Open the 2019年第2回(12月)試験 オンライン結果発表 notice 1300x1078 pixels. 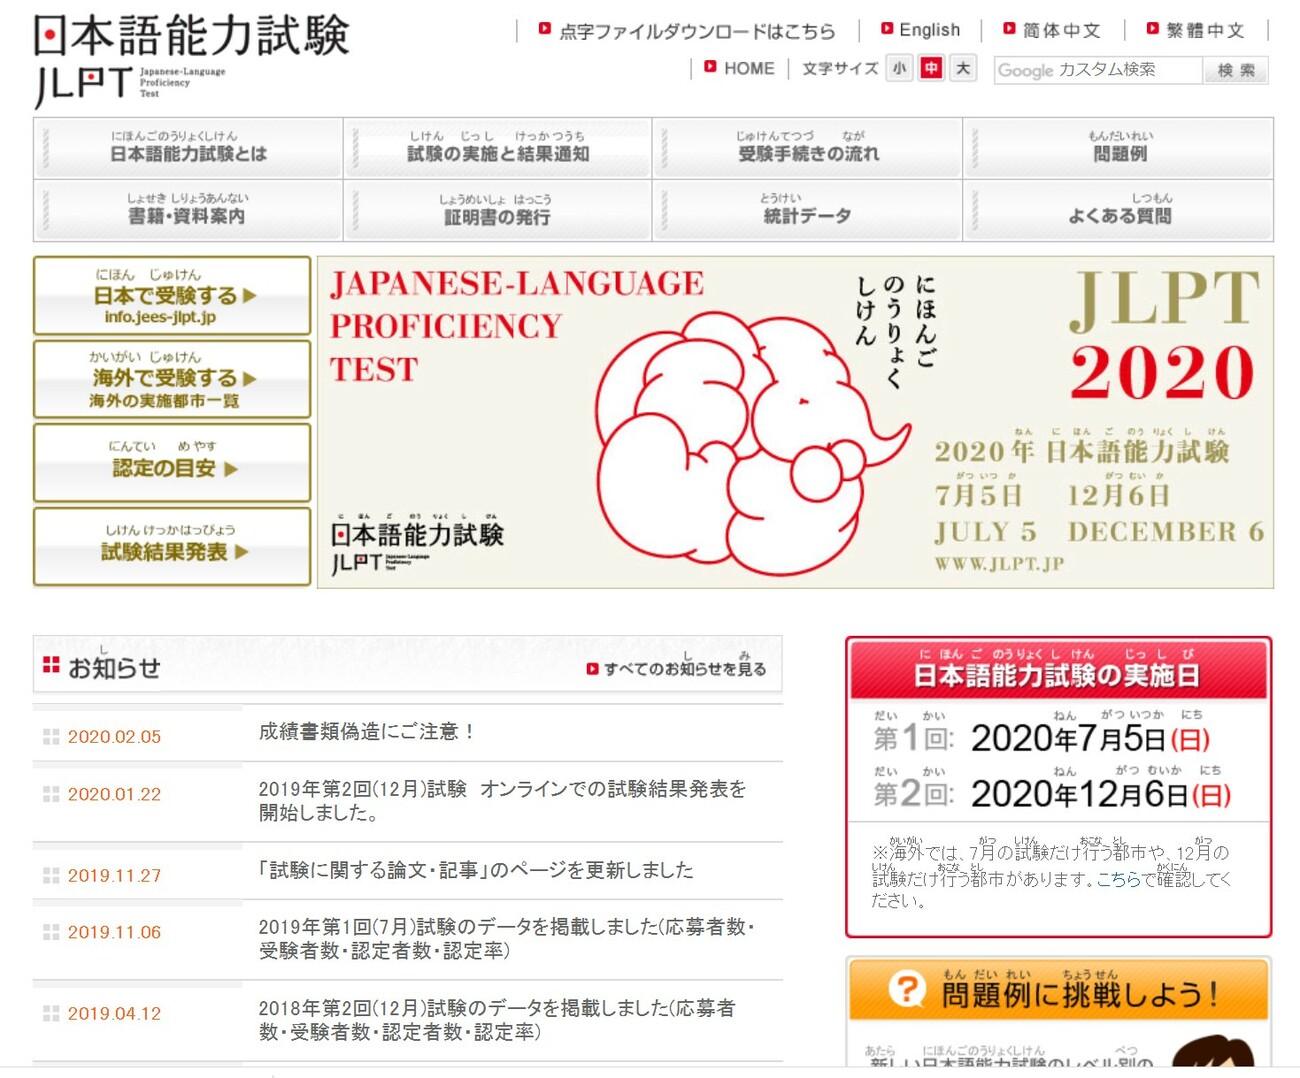point(502,801)
